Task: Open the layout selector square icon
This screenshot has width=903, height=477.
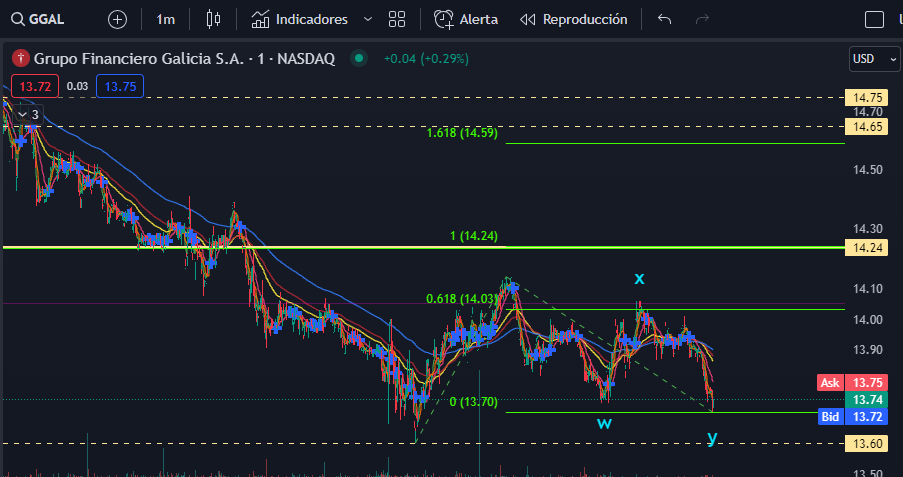Action: pyautogui.click(x=874, y=20)
